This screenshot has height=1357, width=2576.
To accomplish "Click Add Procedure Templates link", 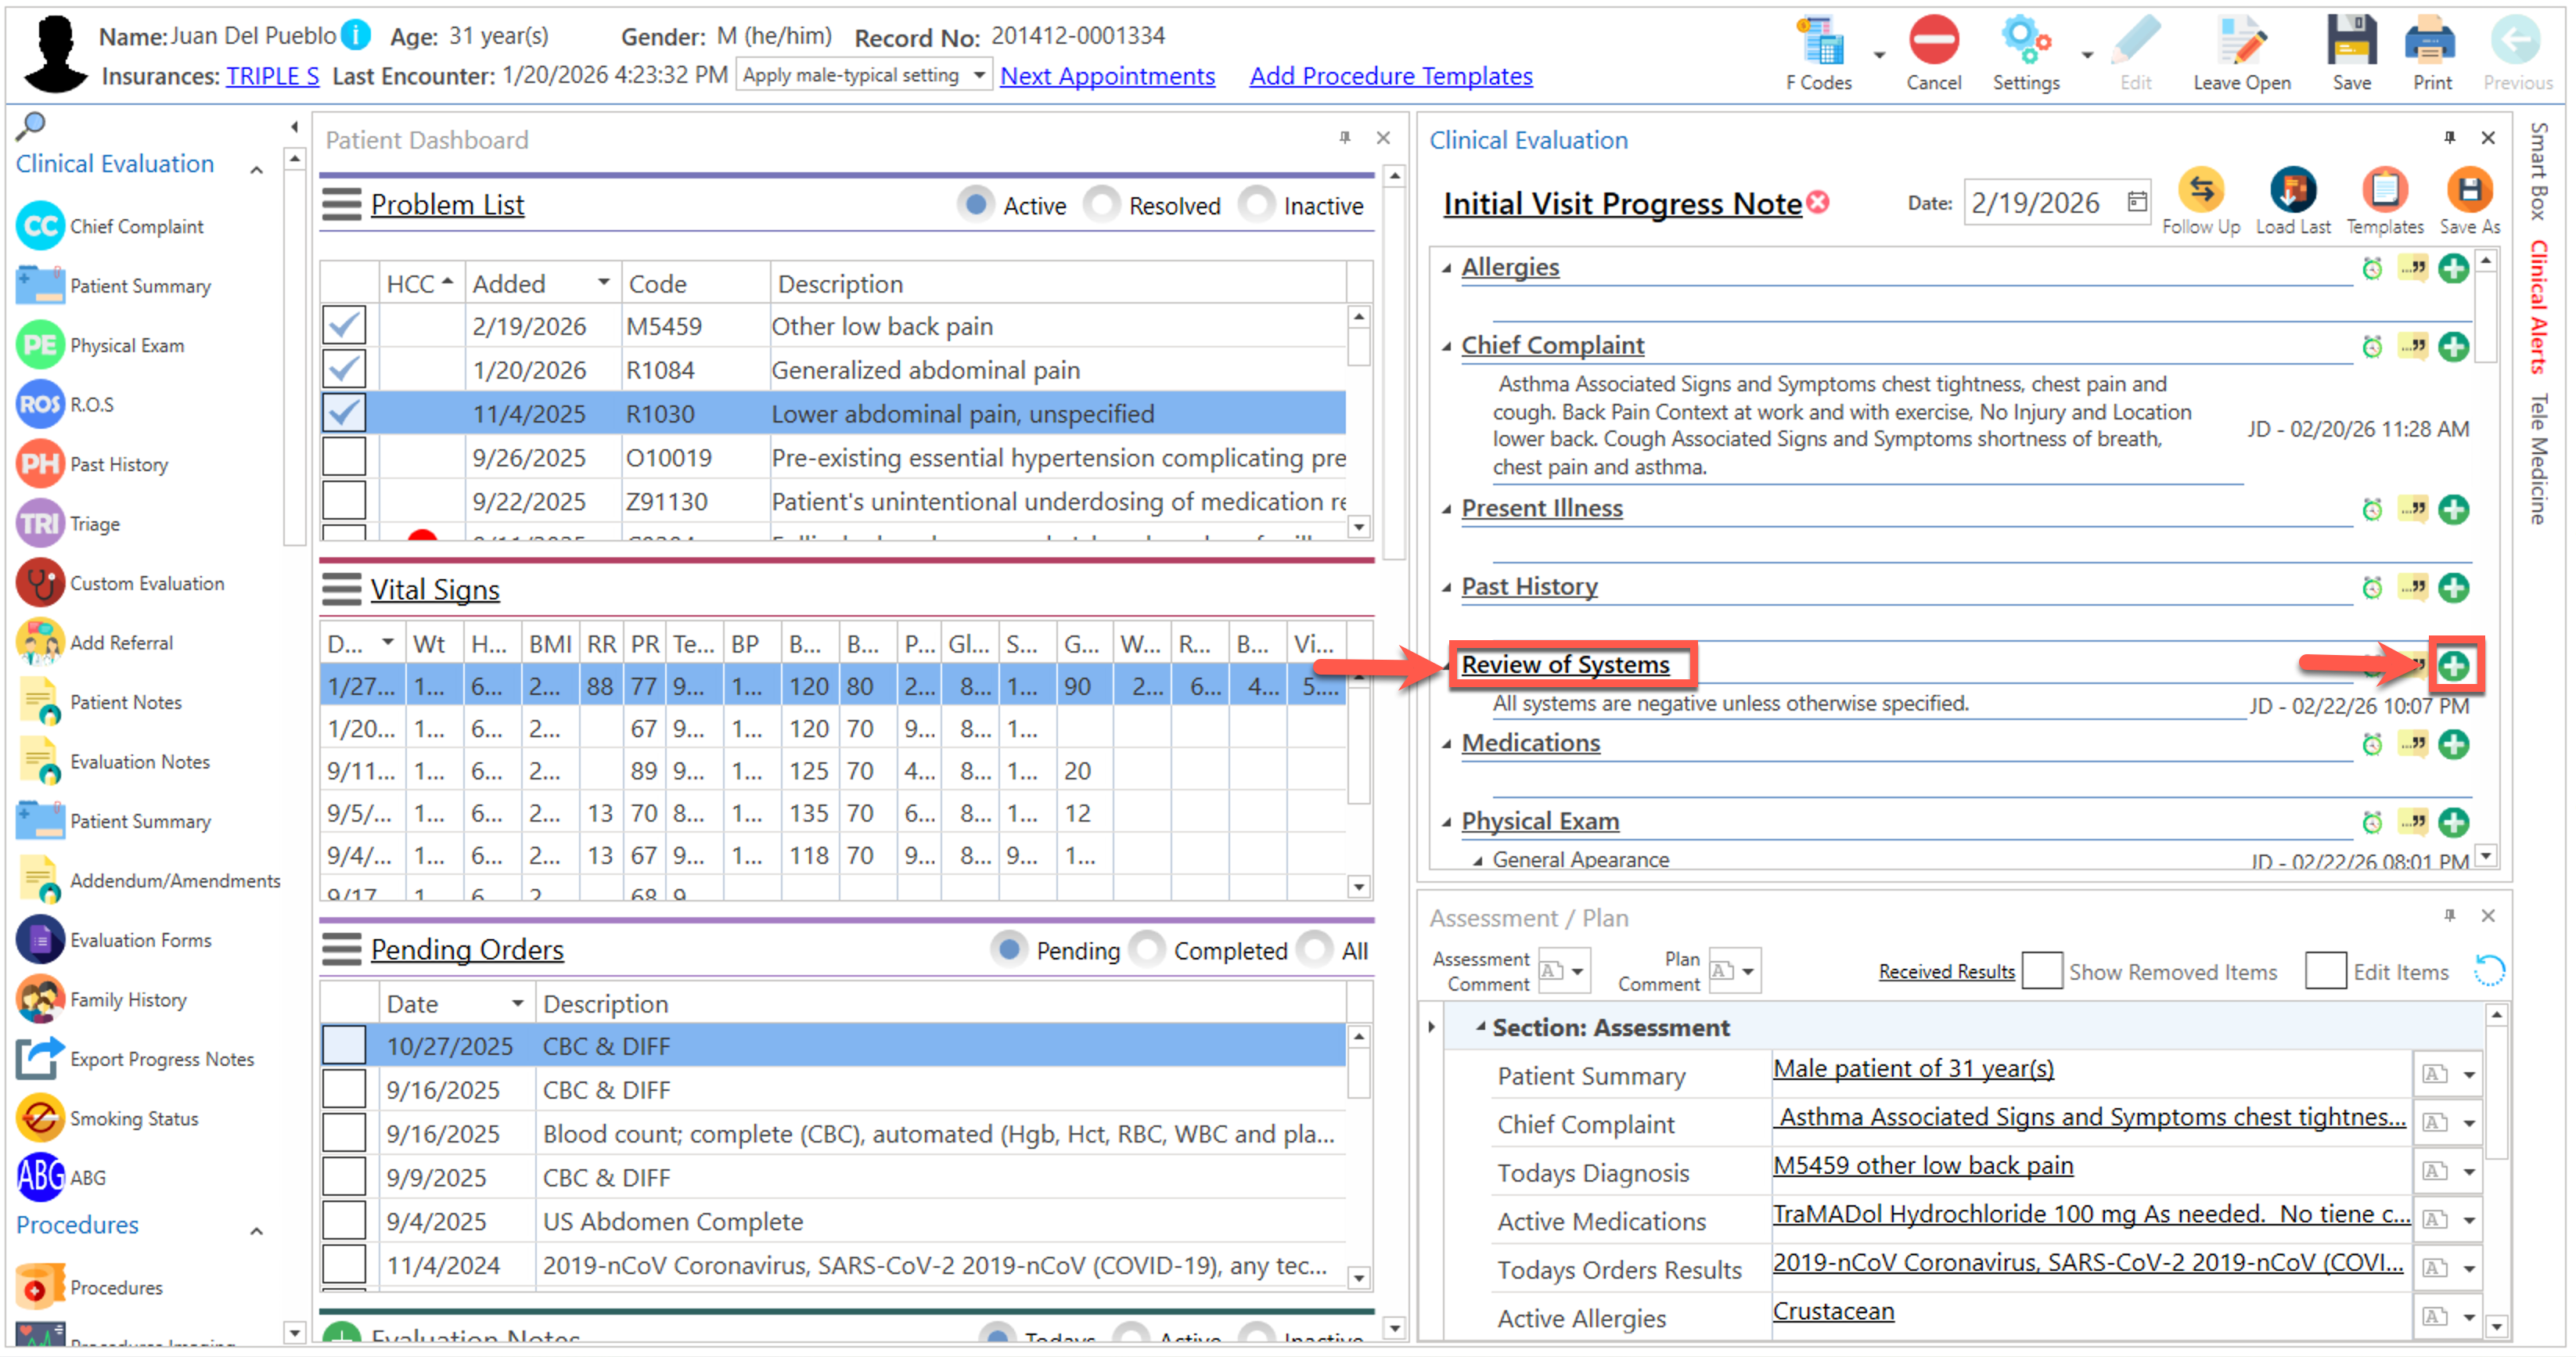I will pyautogui.click(x=1390, y=76).
